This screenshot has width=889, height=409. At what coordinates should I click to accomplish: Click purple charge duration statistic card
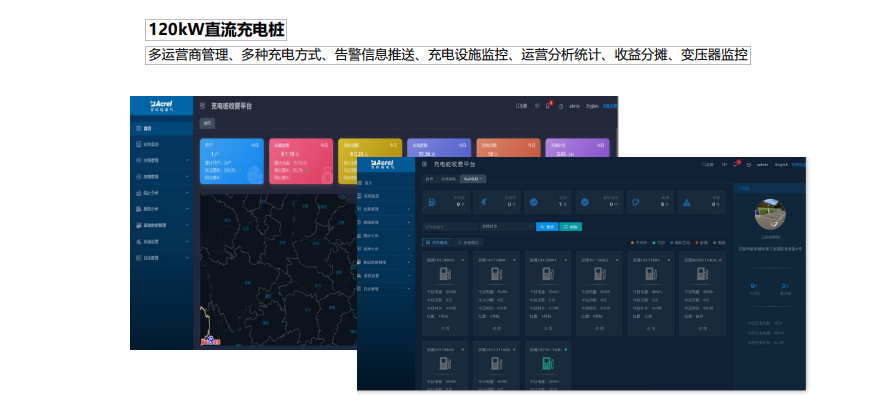coord(577,148)
